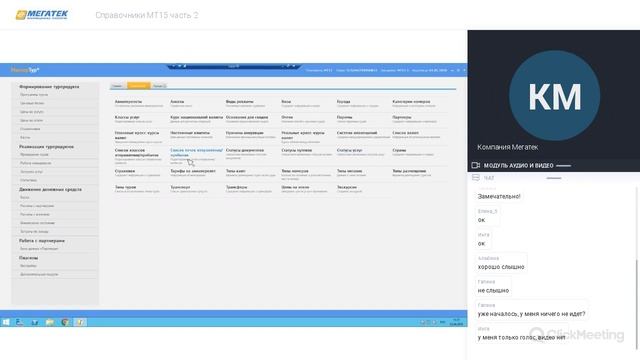Select Статистика in the sidebar
Image resolution: width=640 pixels, height=360 pixels.
tap(28, 180)
